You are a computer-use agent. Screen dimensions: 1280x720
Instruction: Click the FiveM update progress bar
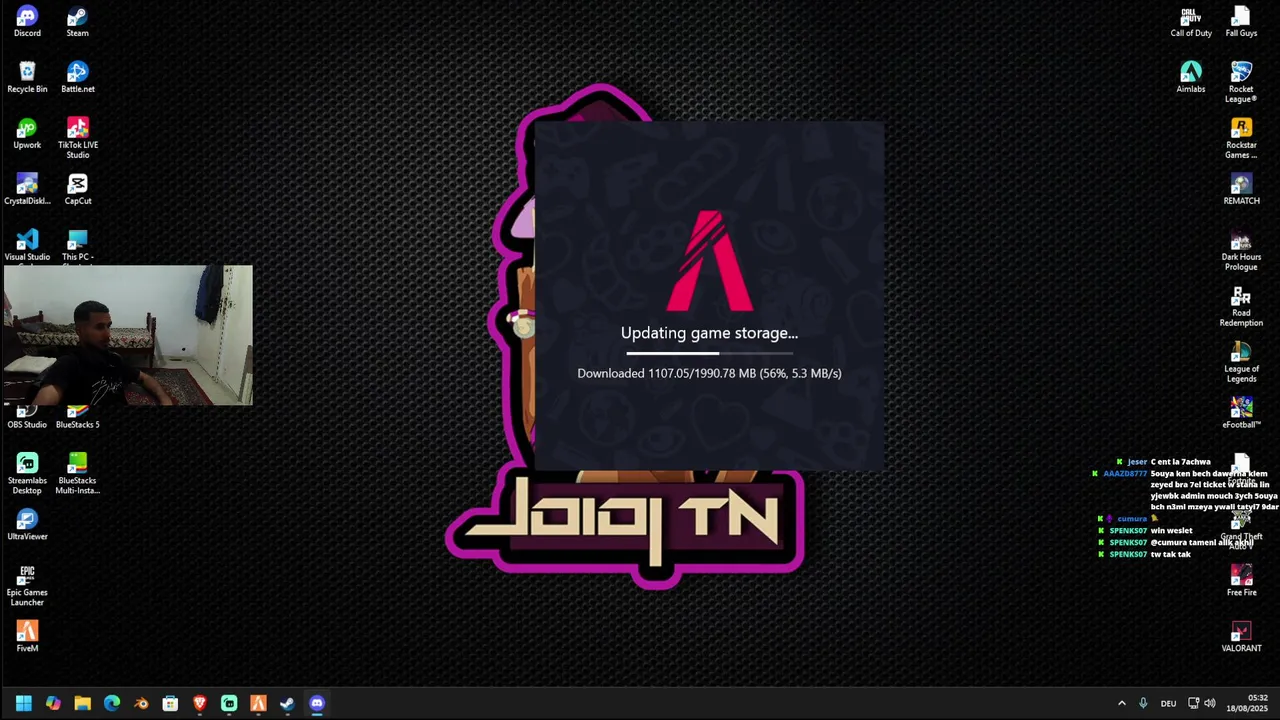(709, 353)
